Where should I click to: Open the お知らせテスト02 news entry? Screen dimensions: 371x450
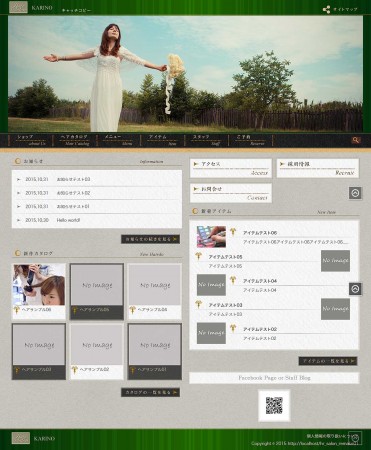tap(73, 193)
